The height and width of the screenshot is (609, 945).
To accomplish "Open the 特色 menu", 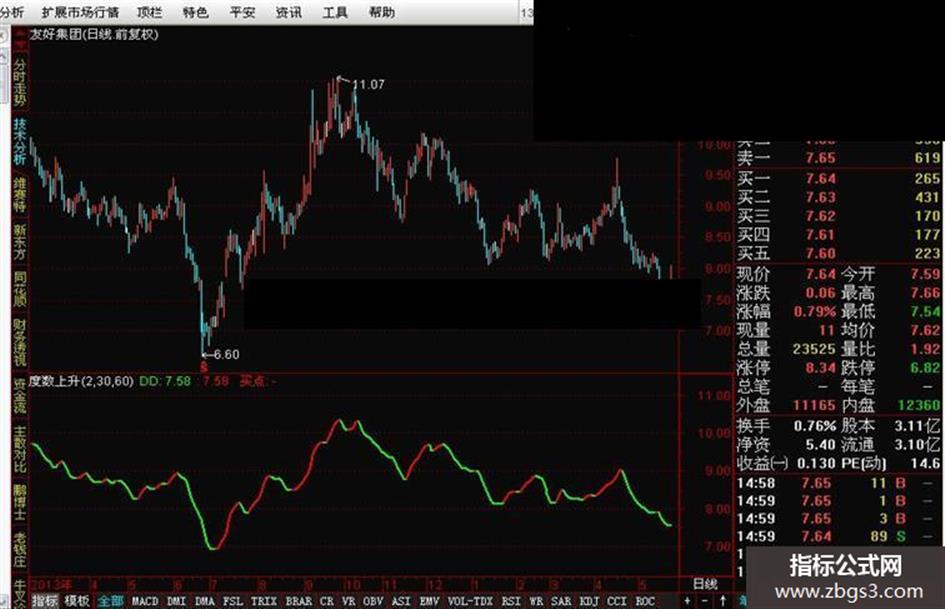I will [x=195, y=12].
